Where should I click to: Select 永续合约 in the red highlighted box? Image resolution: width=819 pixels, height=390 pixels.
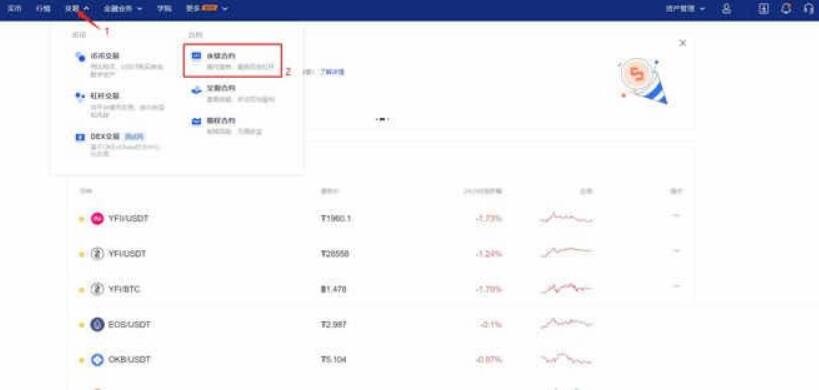(x=232, y=61)
